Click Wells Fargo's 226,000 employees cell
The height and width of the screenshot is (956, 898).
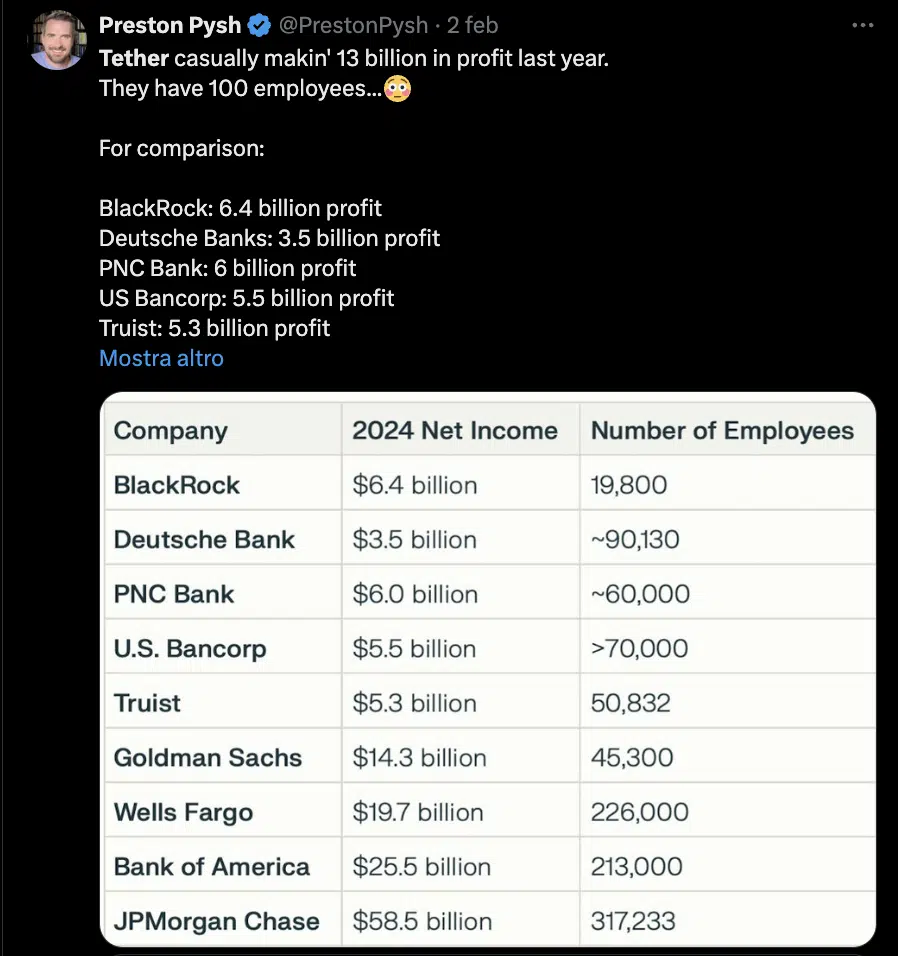[640, 811]
